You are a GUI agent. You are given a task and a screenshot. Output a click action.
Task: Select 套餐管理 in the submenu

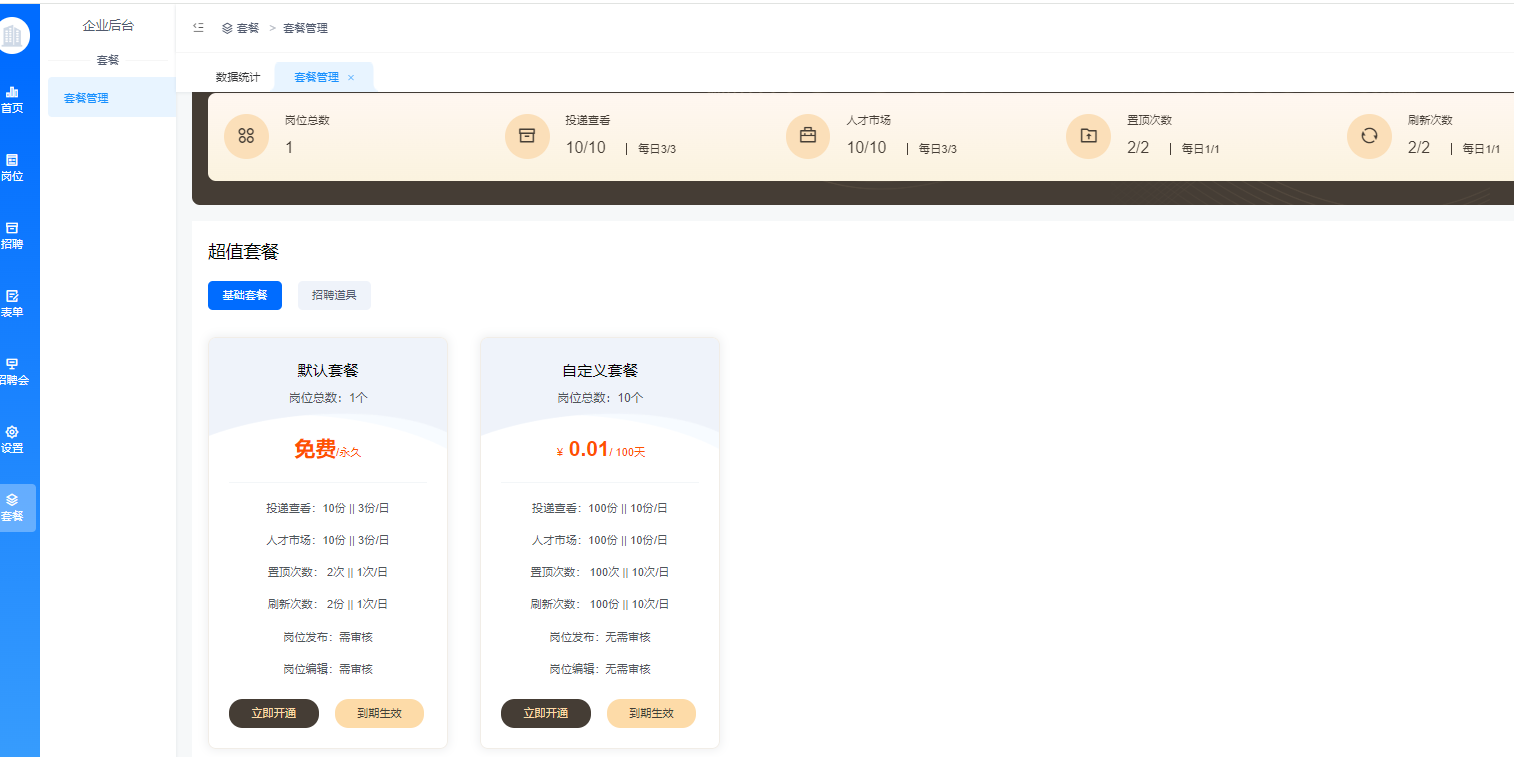pyautogui.click(x=87, y=98)
